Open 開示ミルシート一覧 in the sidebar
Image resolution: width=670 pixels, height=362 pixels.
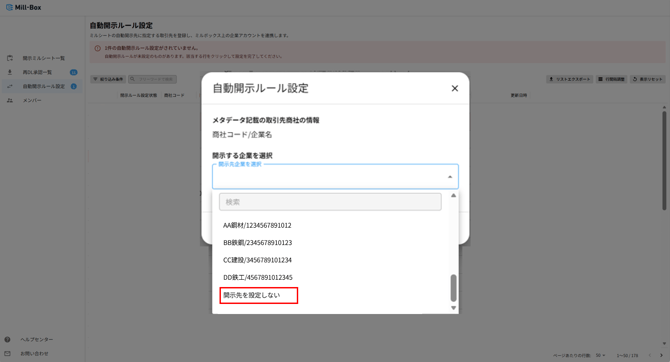(44, 58)
